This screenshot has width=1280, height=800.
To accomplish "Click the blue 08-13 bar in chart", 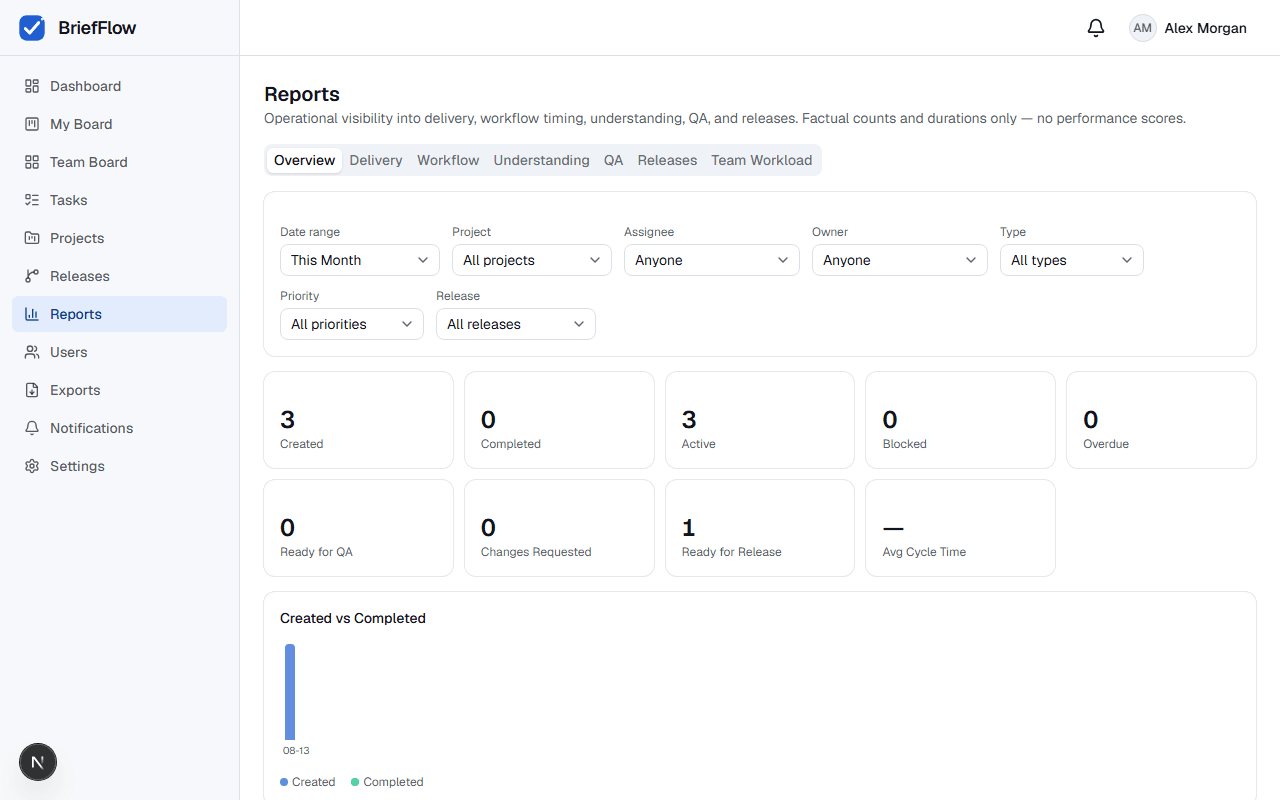I will [290, 692].
